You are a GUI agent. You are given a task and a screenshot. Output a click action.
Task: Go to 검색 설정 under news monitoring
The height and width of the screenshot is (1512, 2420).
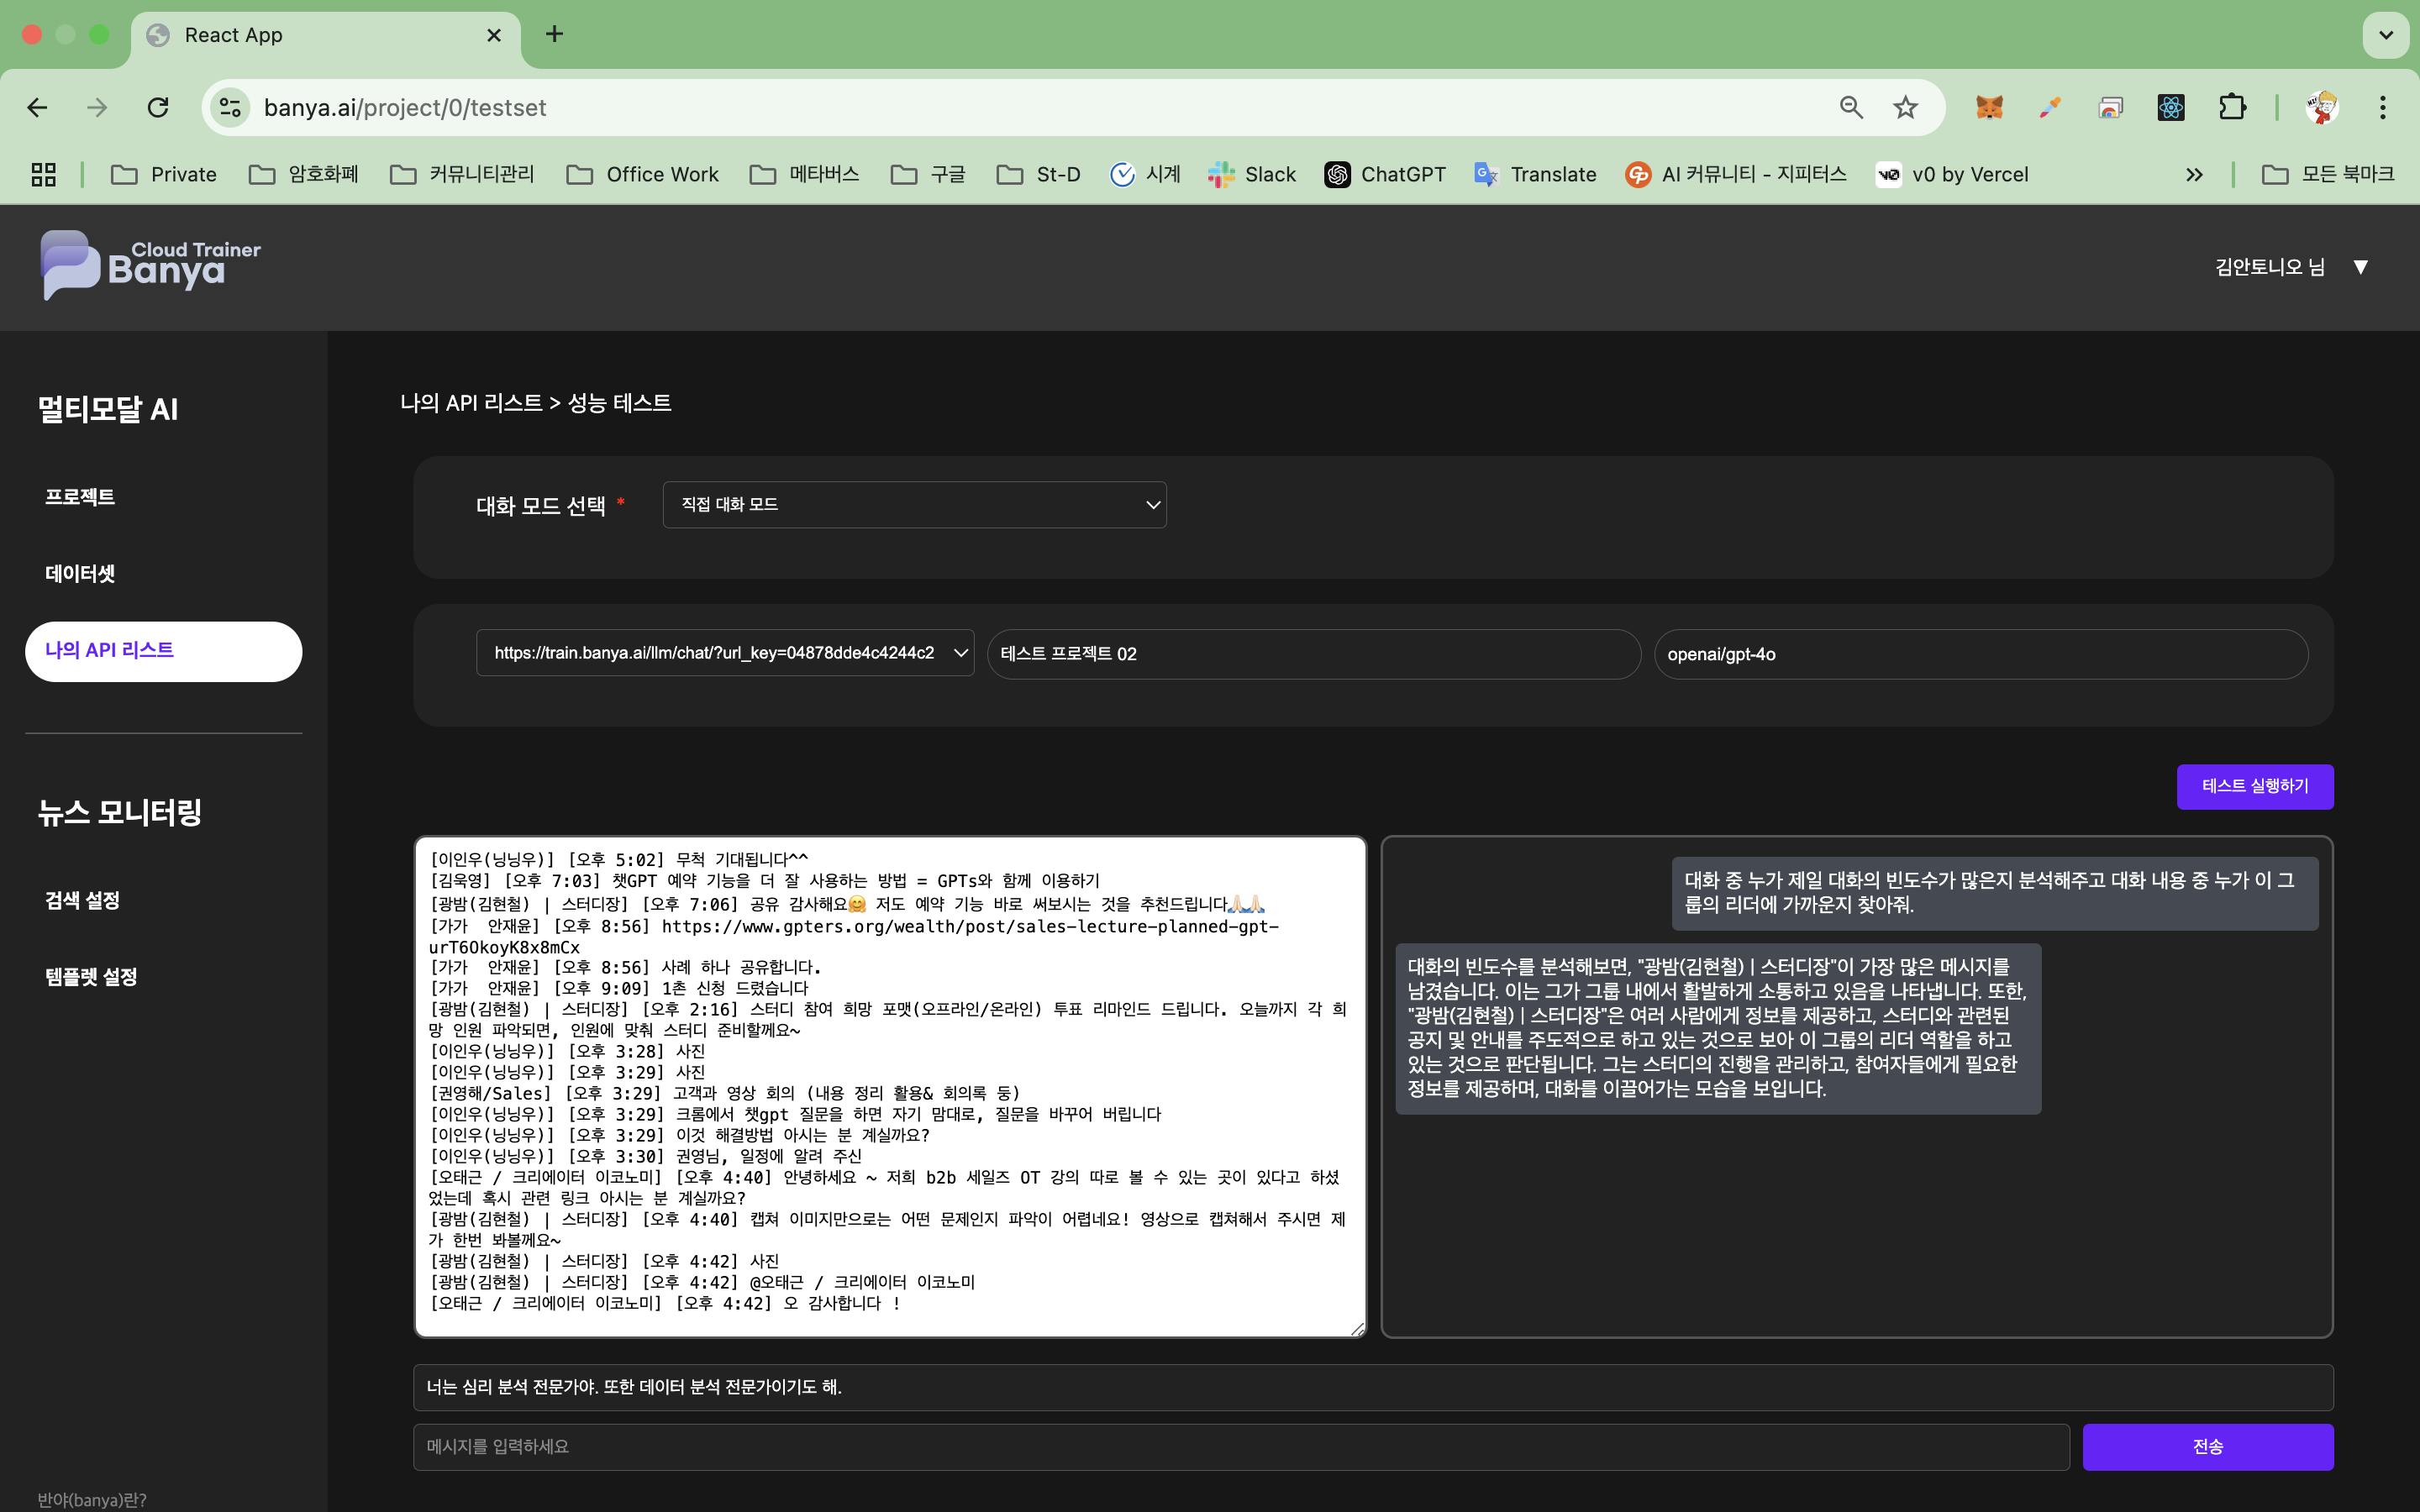click(x=82, y=900)
